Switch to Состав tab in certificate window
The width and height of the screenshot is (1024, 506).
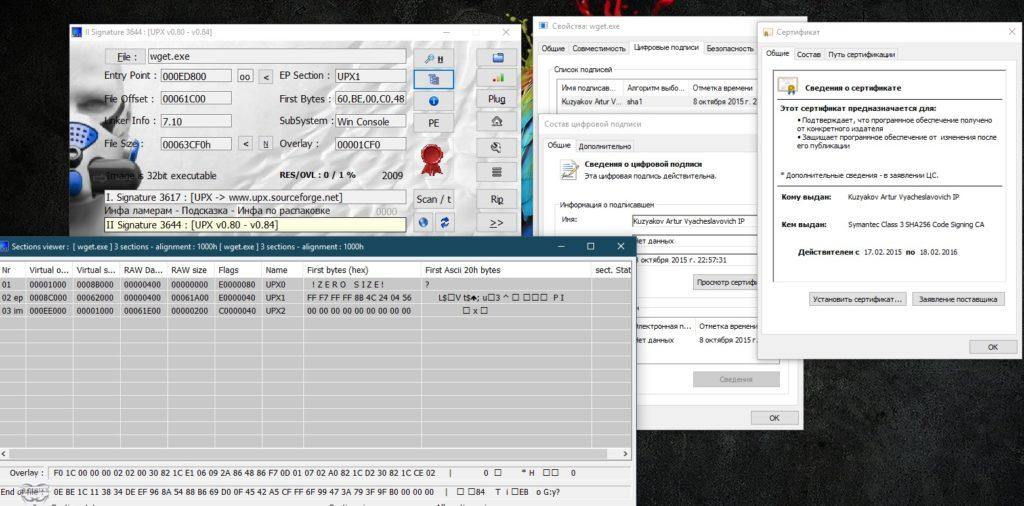[x=808, y=54]
